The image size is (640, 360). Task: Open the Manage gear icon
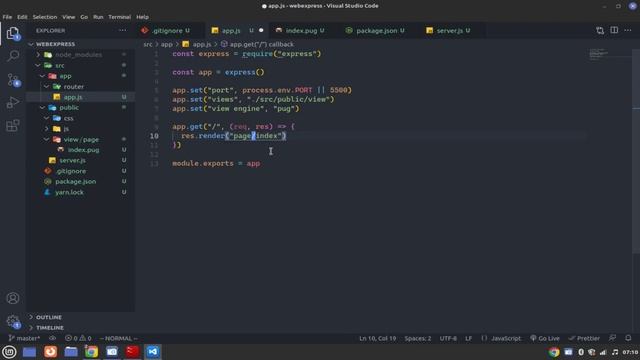13,321
